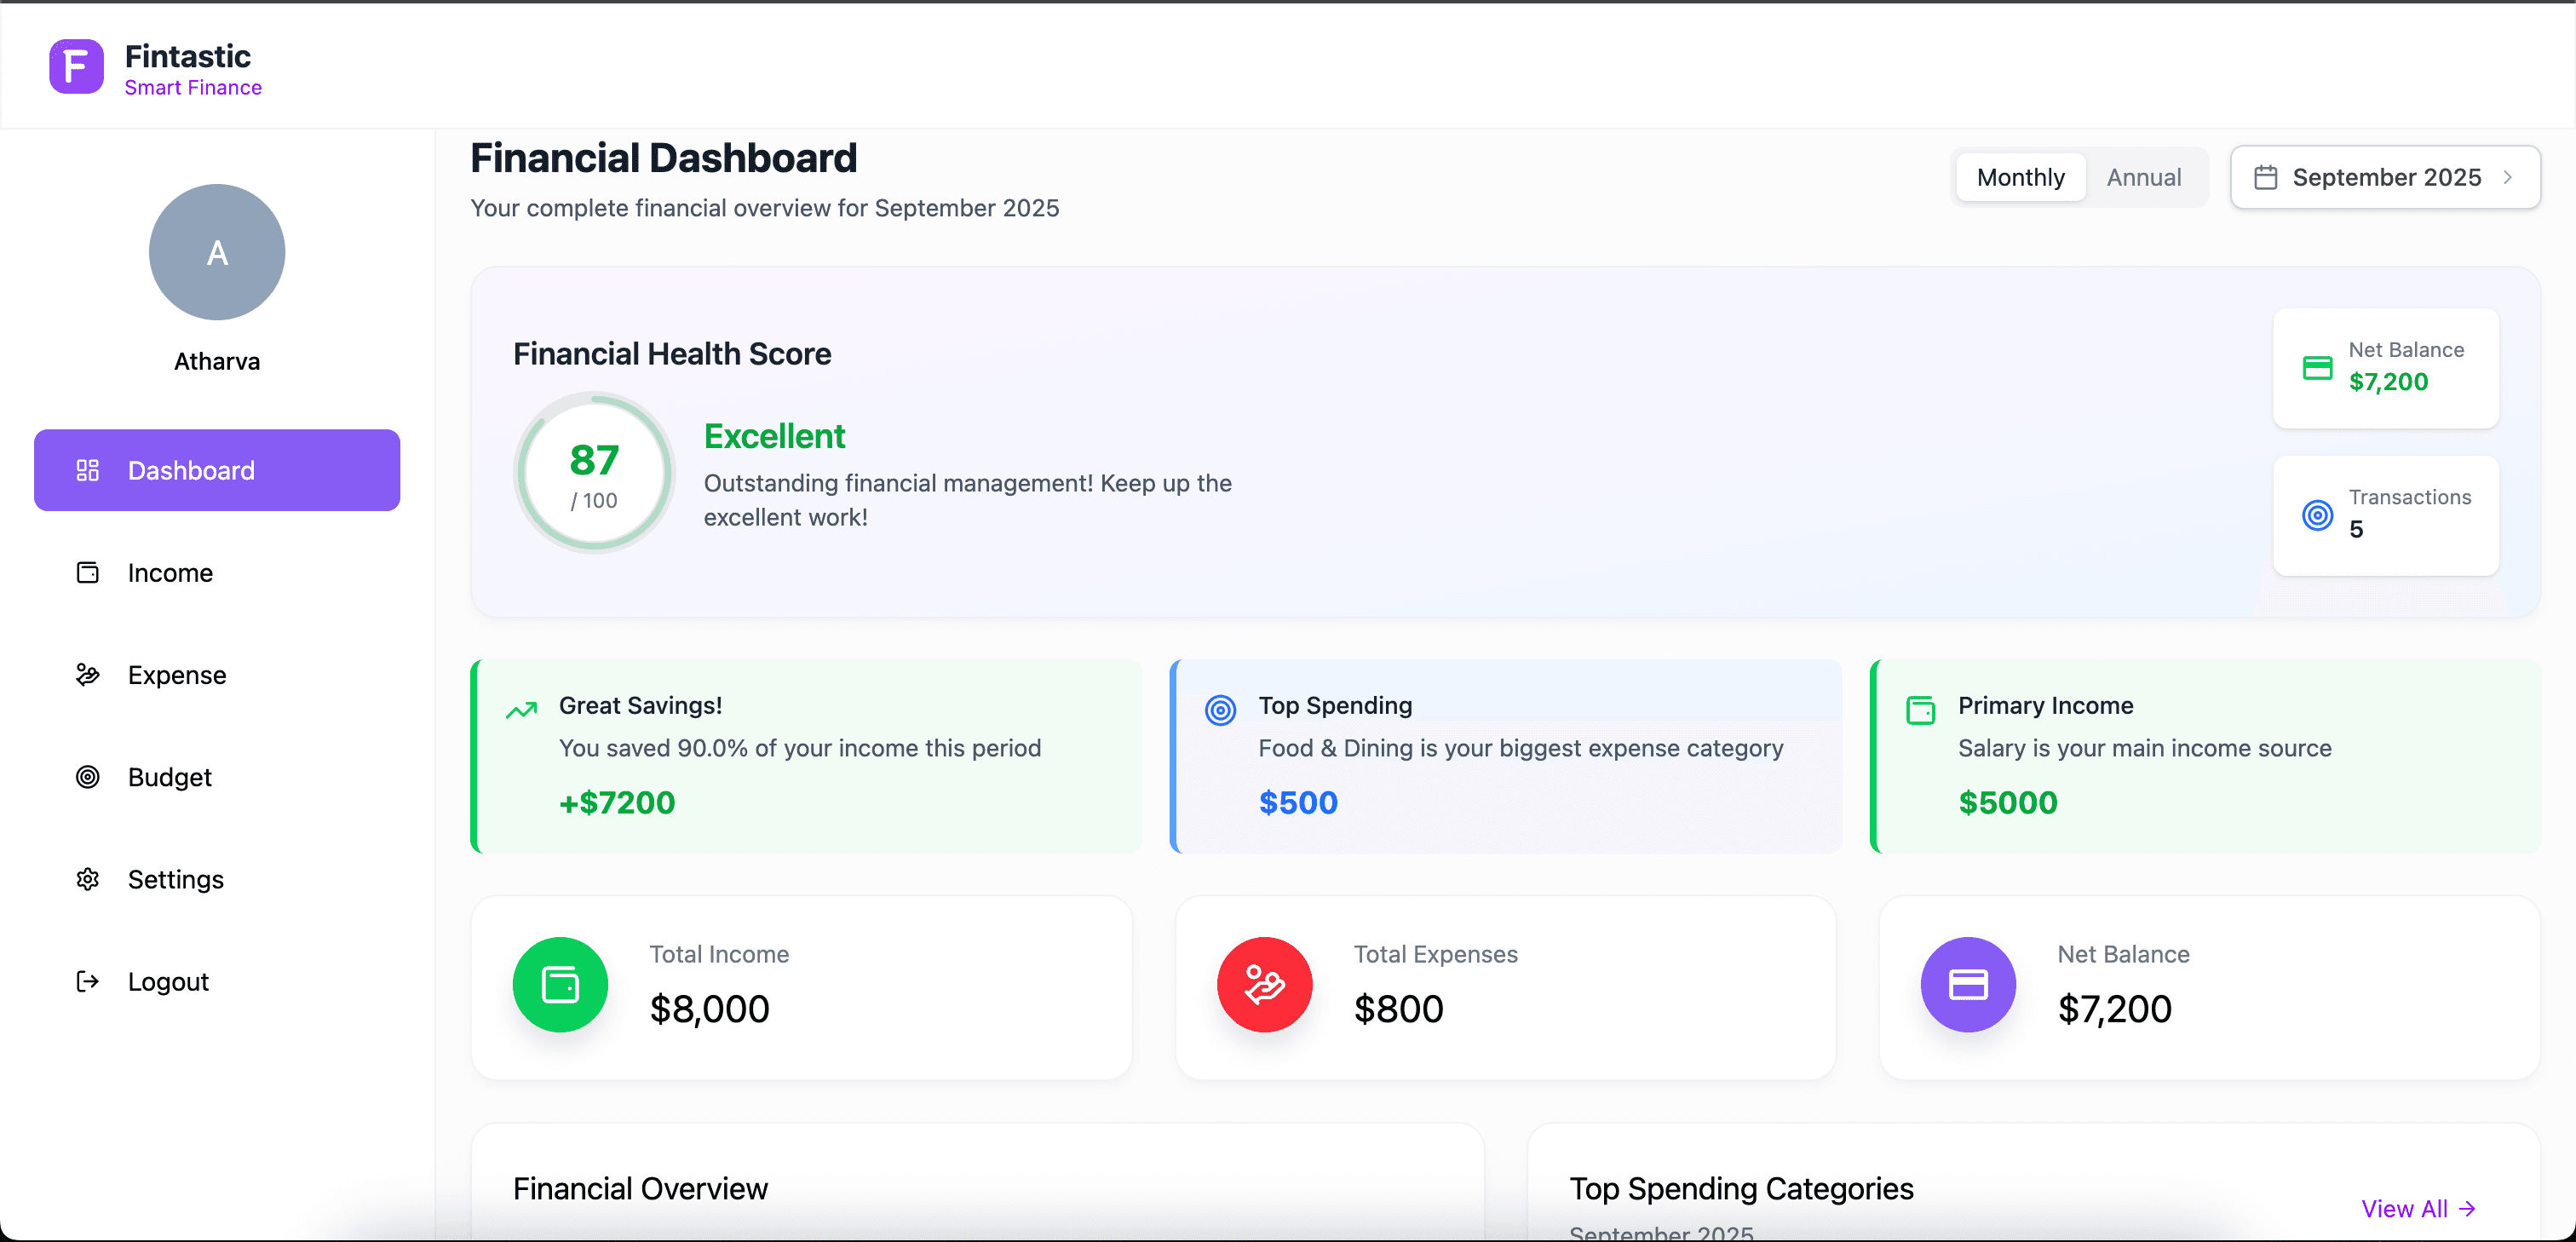Screen dimensions: 2576x1242
Task: Click the Income wallet icon
Action: click(x=88, y=572)
